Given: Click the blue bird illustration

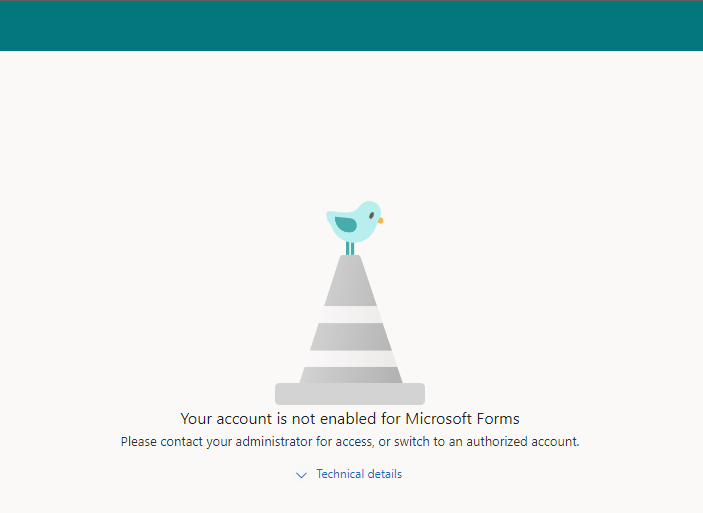Looking at the screenshot, I should 352,223.
